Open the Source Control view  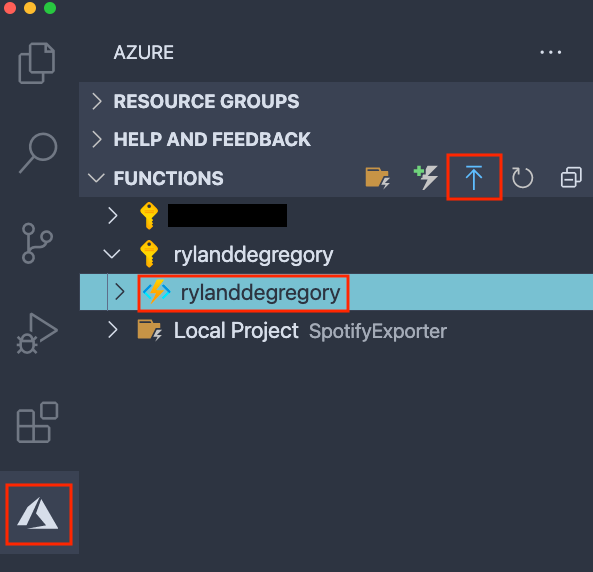(x=37, y=243)
